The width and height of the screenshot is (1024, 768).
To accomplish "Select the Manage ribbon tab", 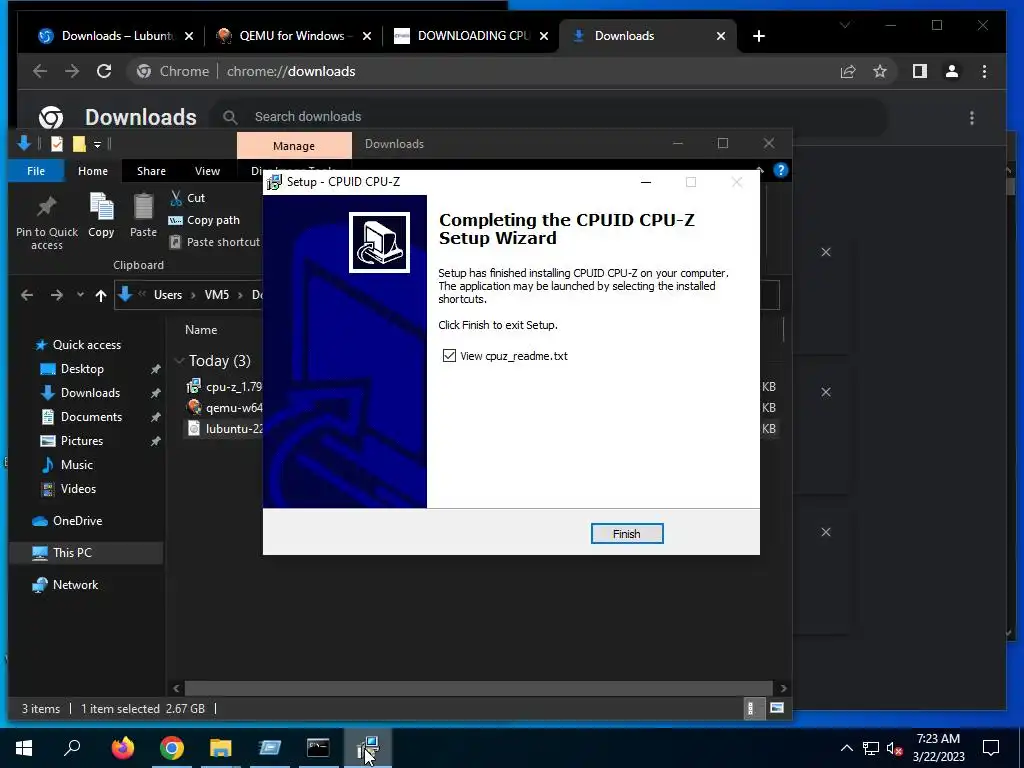I will coord(294,146).
